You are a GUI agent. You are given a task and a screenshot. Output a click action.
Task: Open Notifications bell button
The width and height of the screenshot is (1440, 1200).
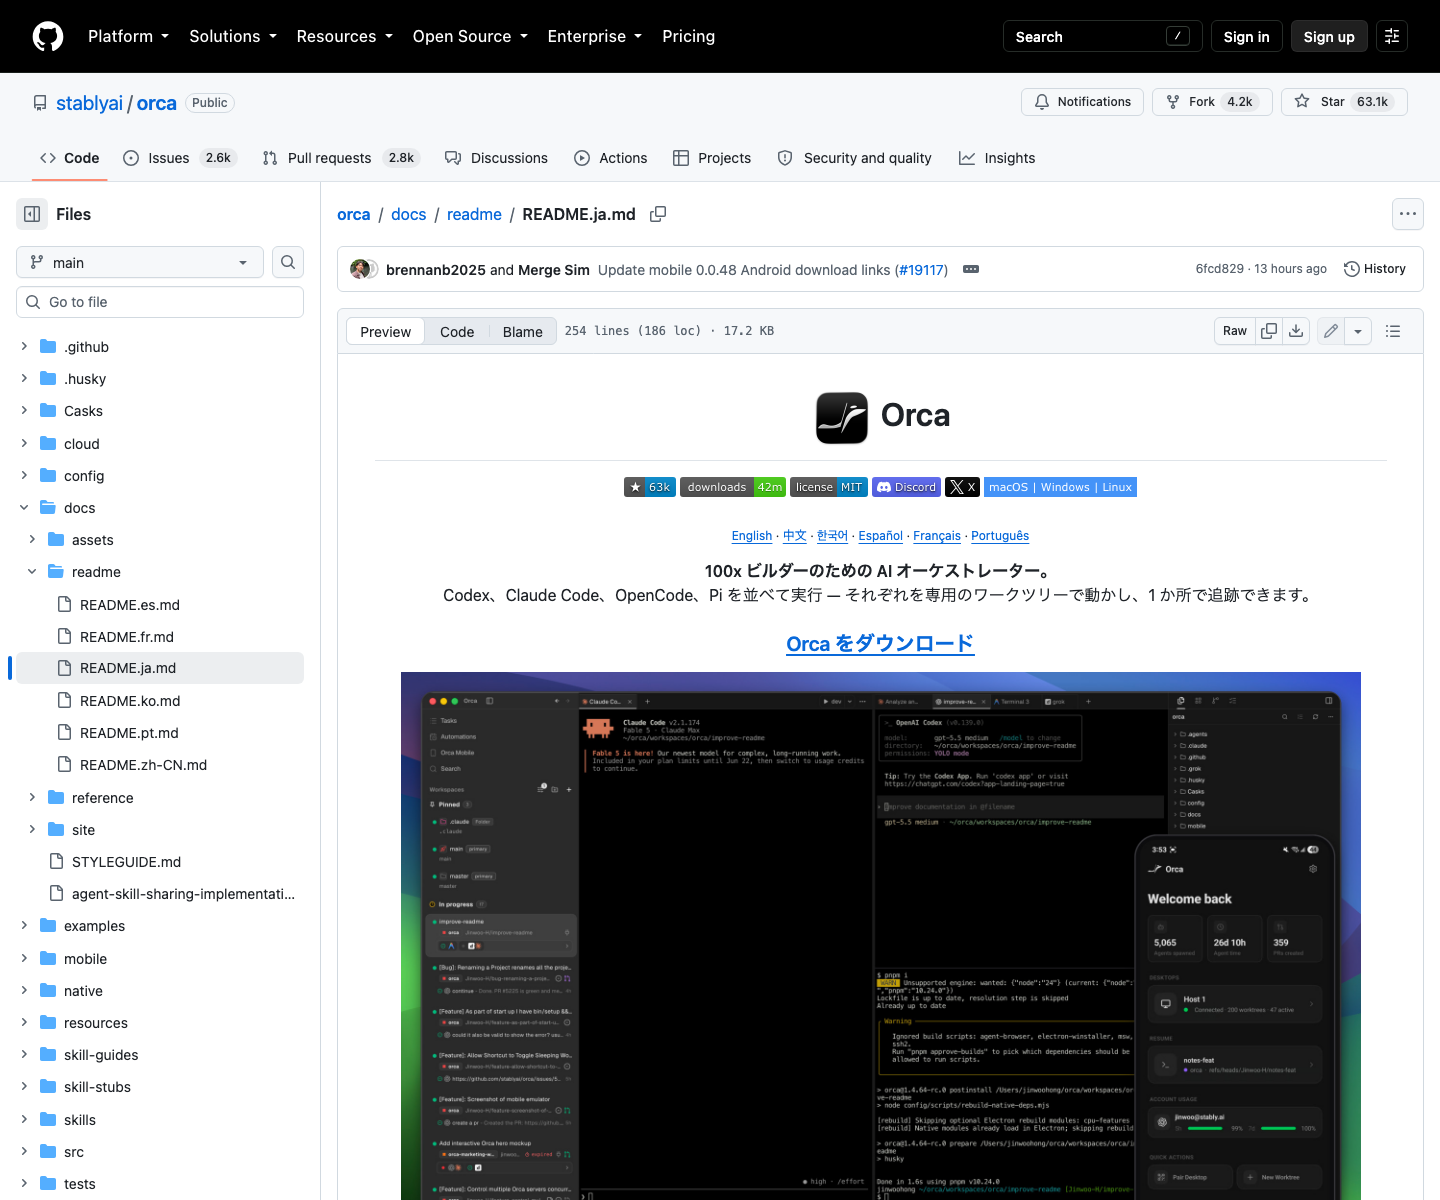pyautogui.click(x=1082, y=102)
